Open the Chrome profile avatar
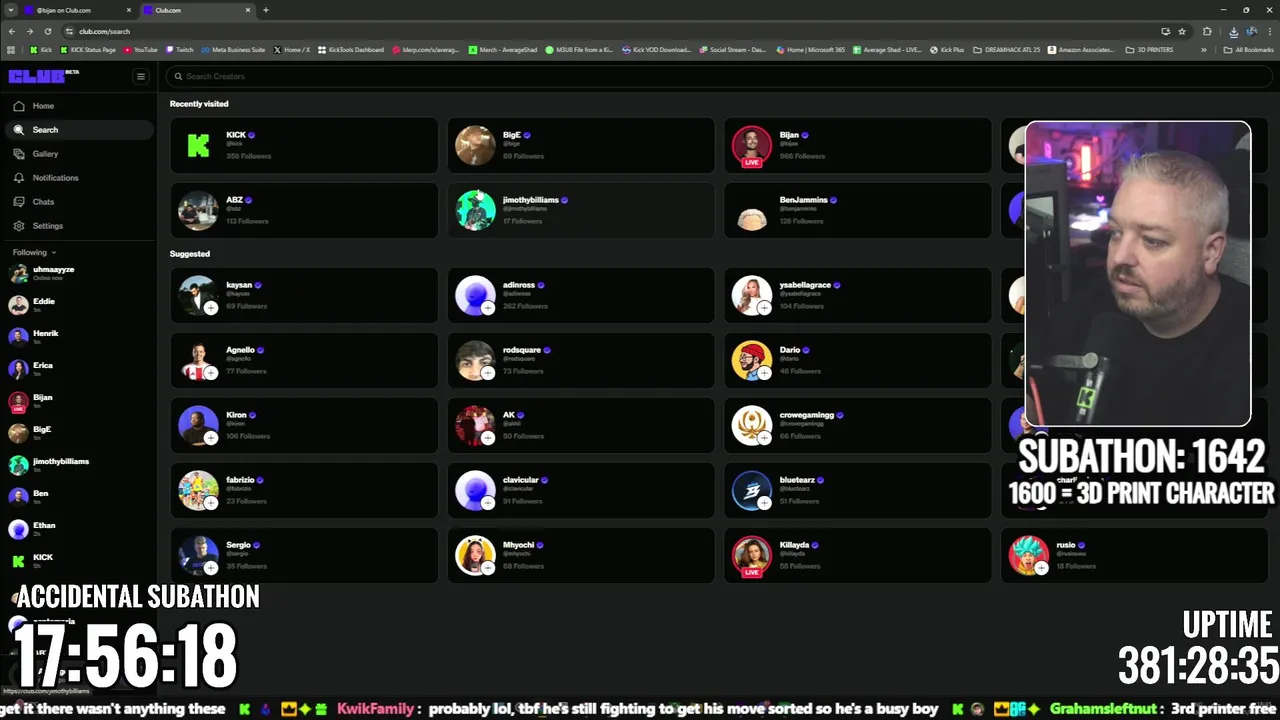The height and width of the screenshot is (720, 1280). [x=1252, y=31]
